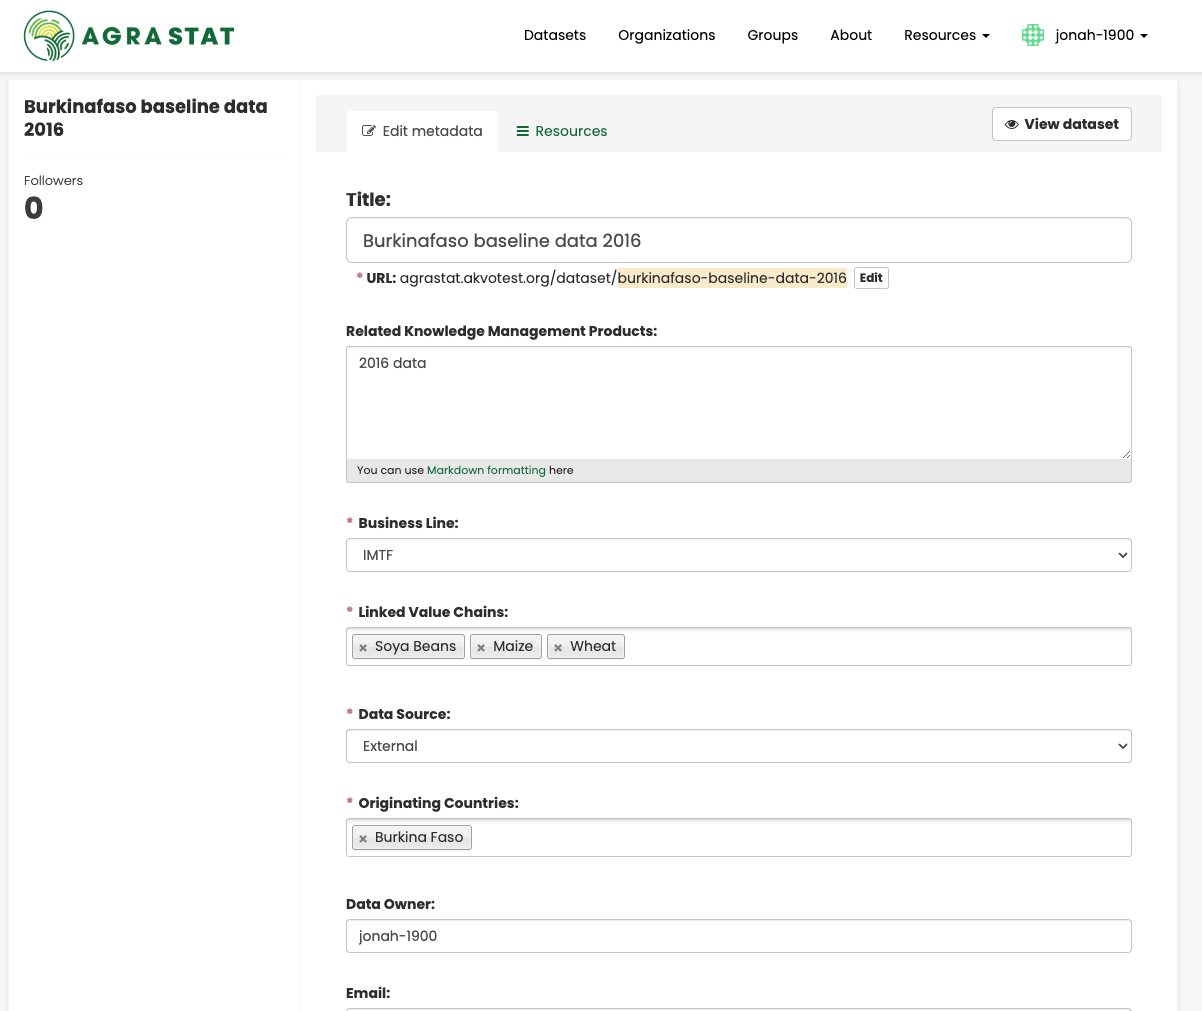
Task: Click the jonah-1900 user avatar icon
Action: click(x=1033, y=35)
